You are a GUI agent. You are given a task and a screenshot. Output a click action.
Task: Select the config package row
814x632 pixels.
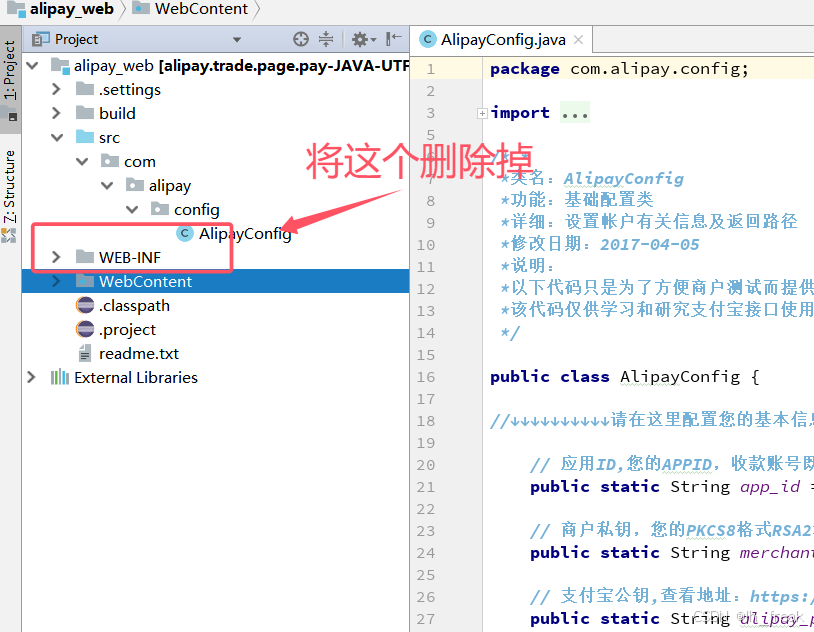[x=215, y=209]
